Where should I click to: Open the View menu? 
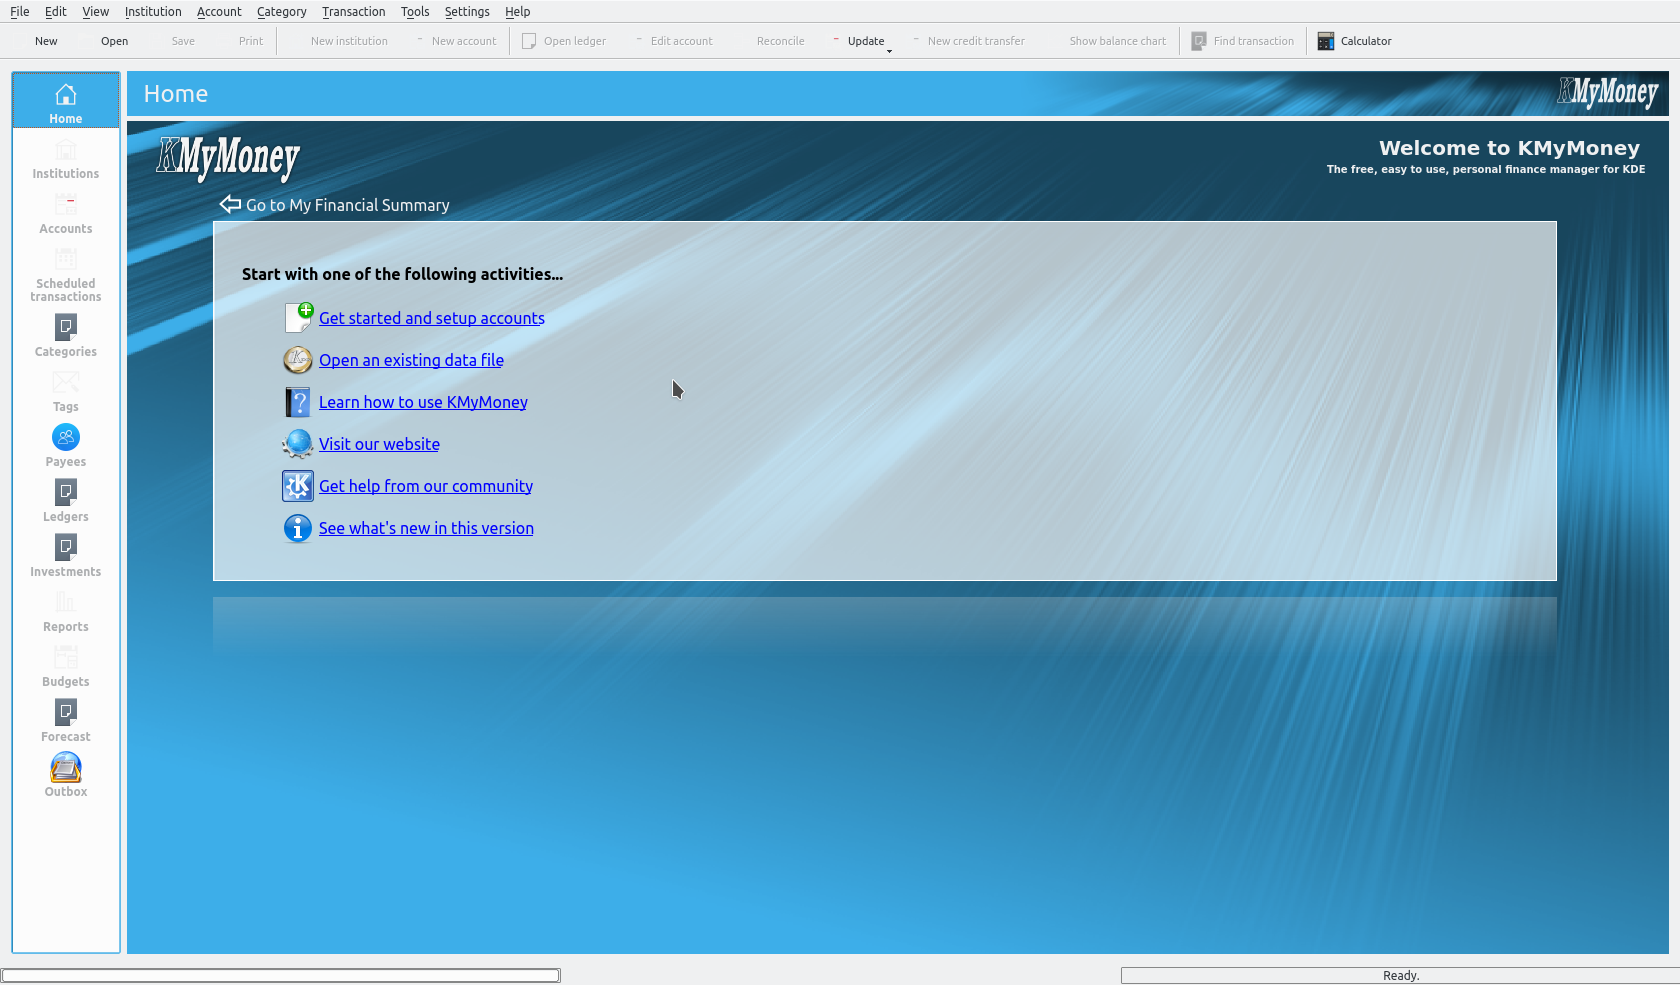[x=95, y=12]
